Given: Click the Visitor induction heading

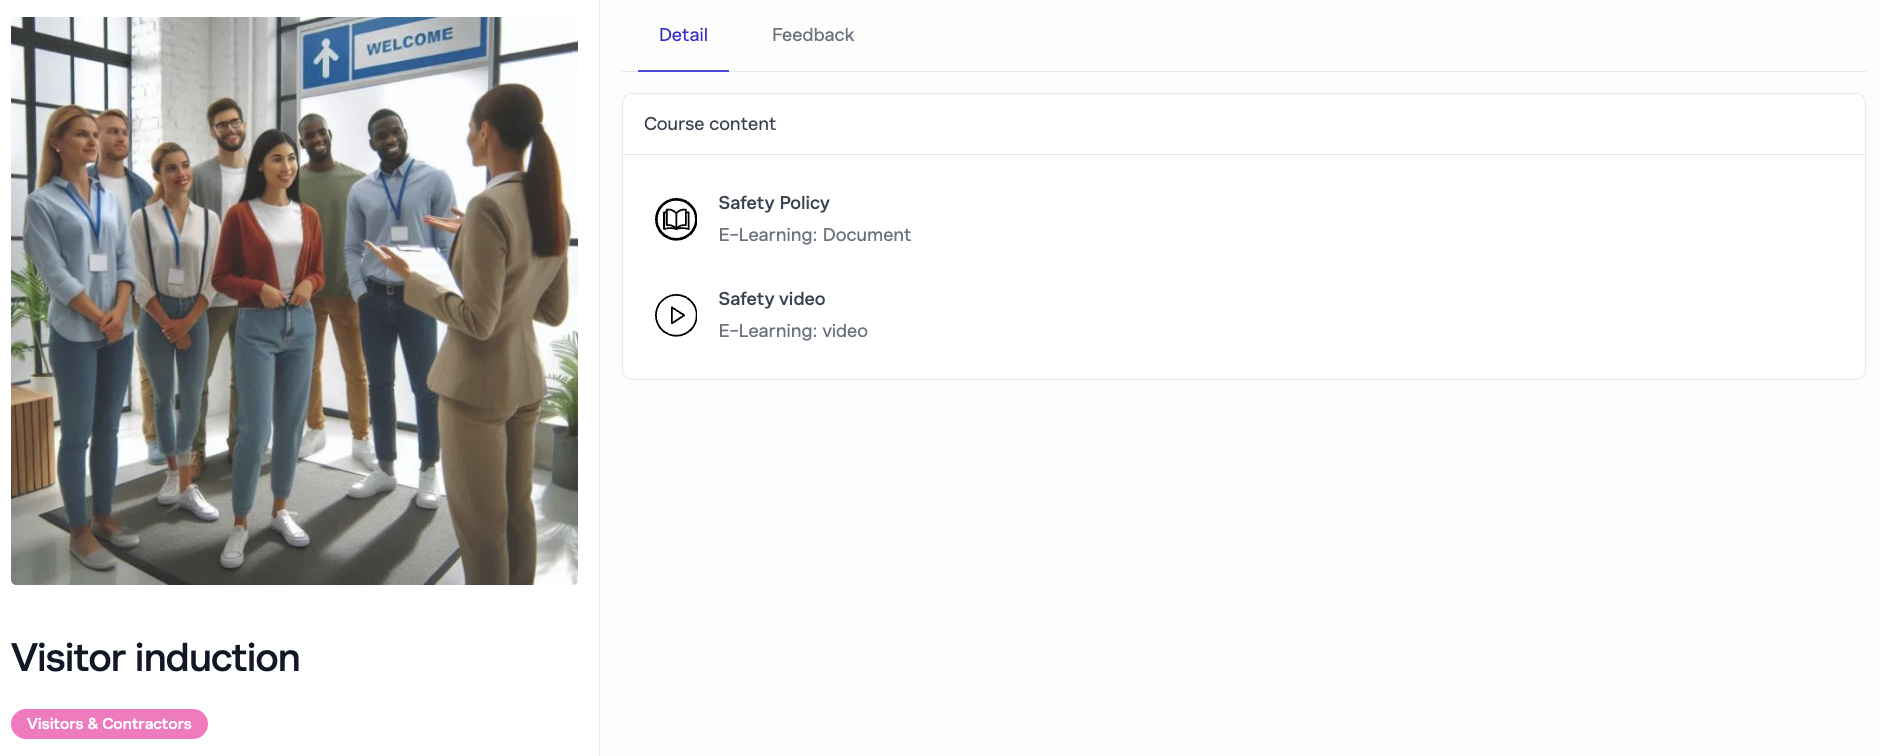Looking at the screenshot, I should point(155,658).
